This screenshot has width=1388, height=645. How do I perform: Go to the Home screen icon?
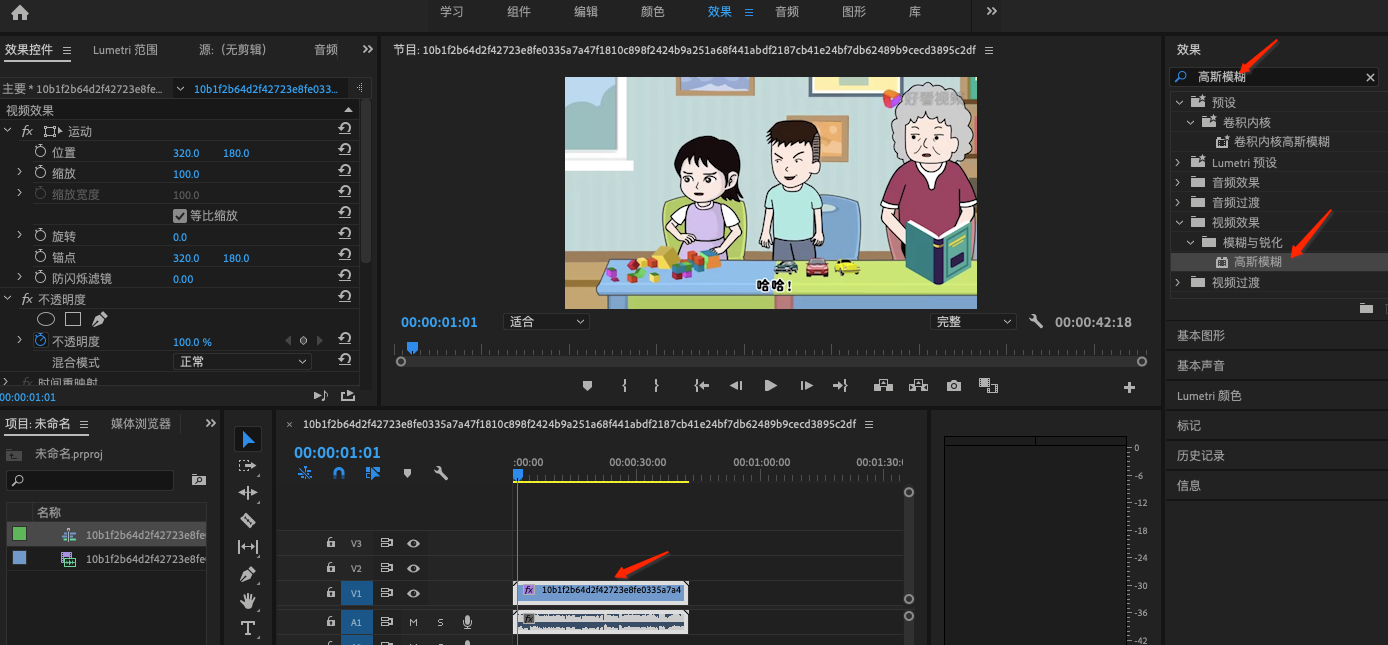20,12
